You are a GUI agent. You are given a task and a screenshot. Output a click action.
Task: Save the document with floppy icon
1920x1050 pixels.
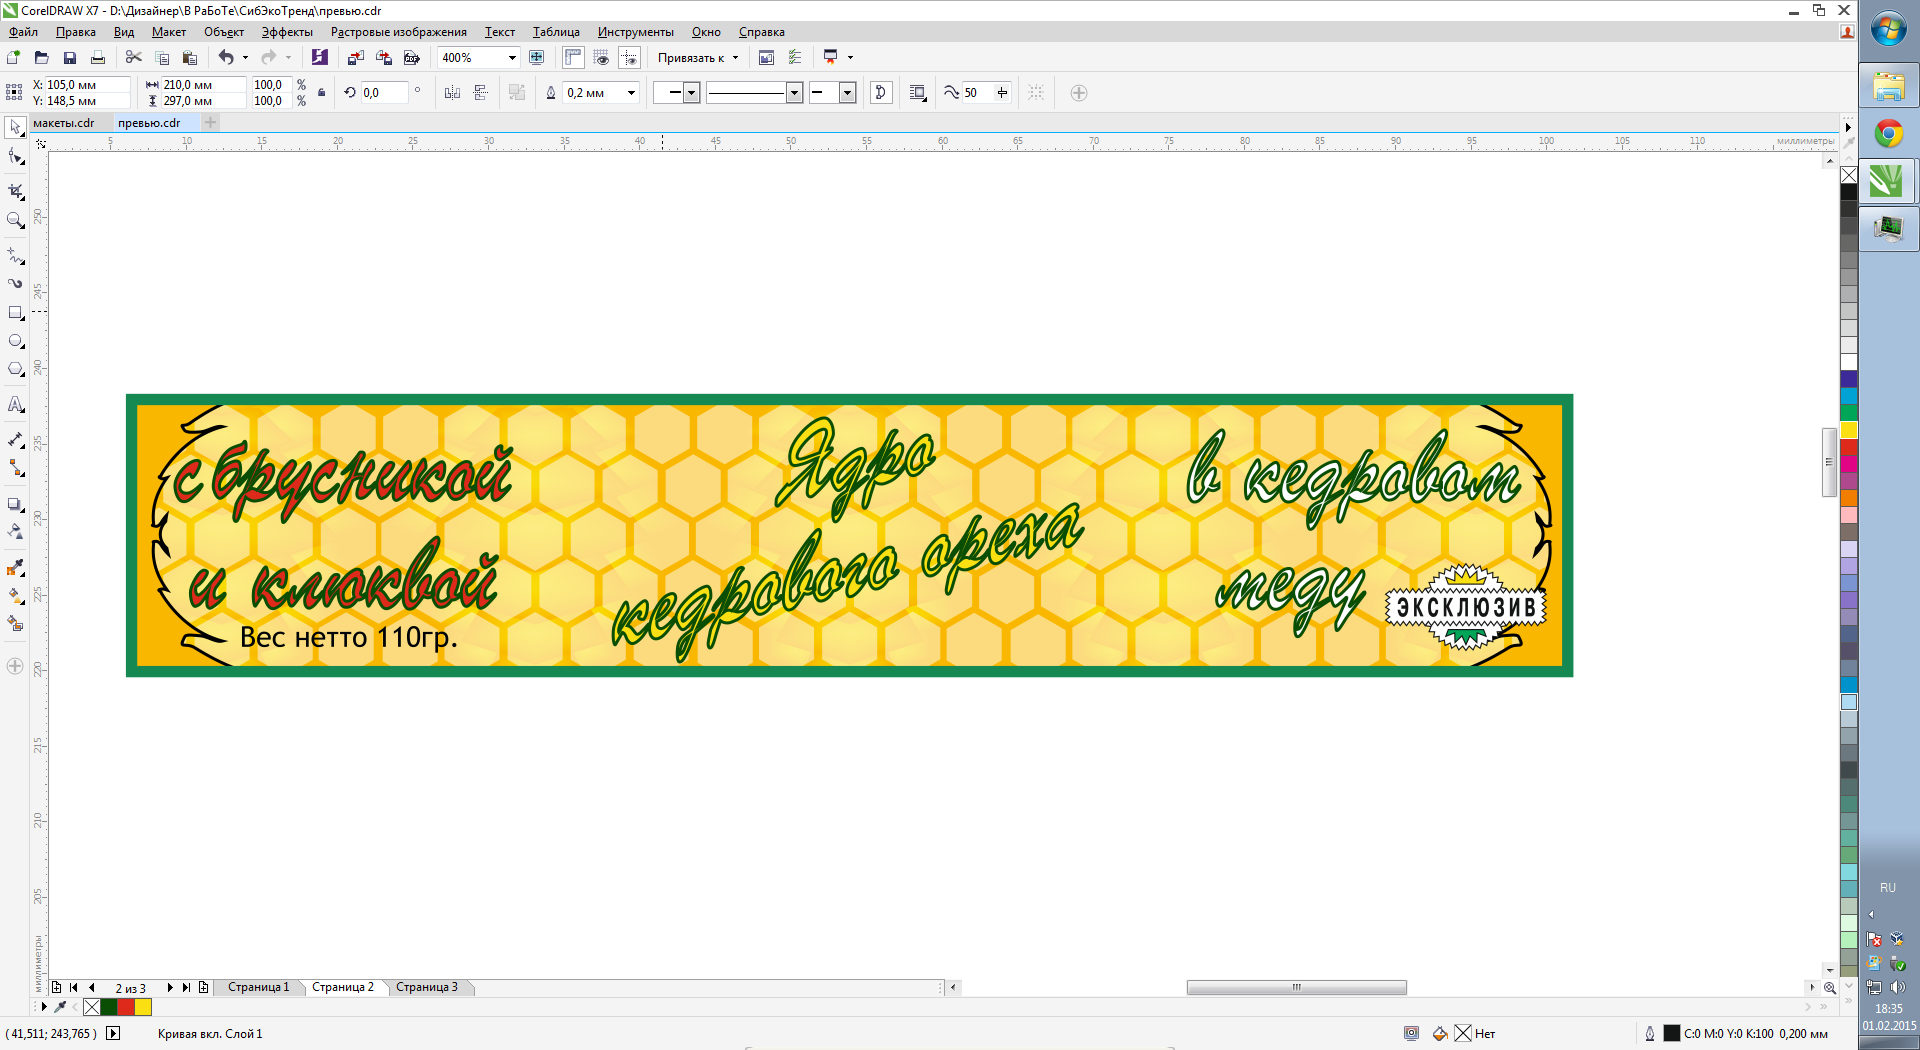[69, 58]
